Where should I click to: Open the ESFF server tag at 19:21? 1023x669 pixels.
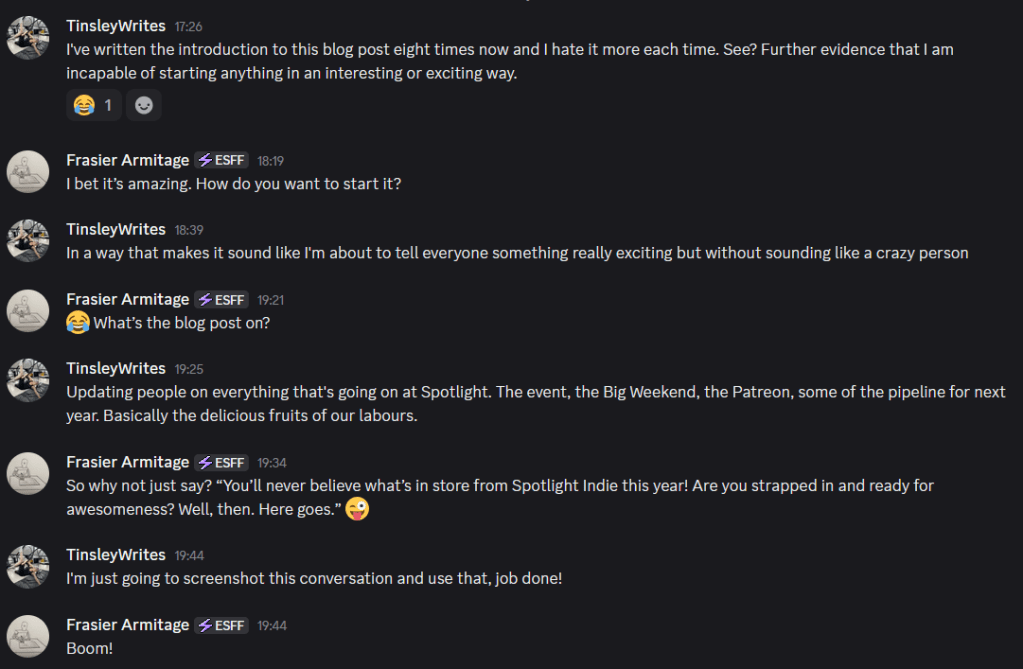(x=221, y=299)
